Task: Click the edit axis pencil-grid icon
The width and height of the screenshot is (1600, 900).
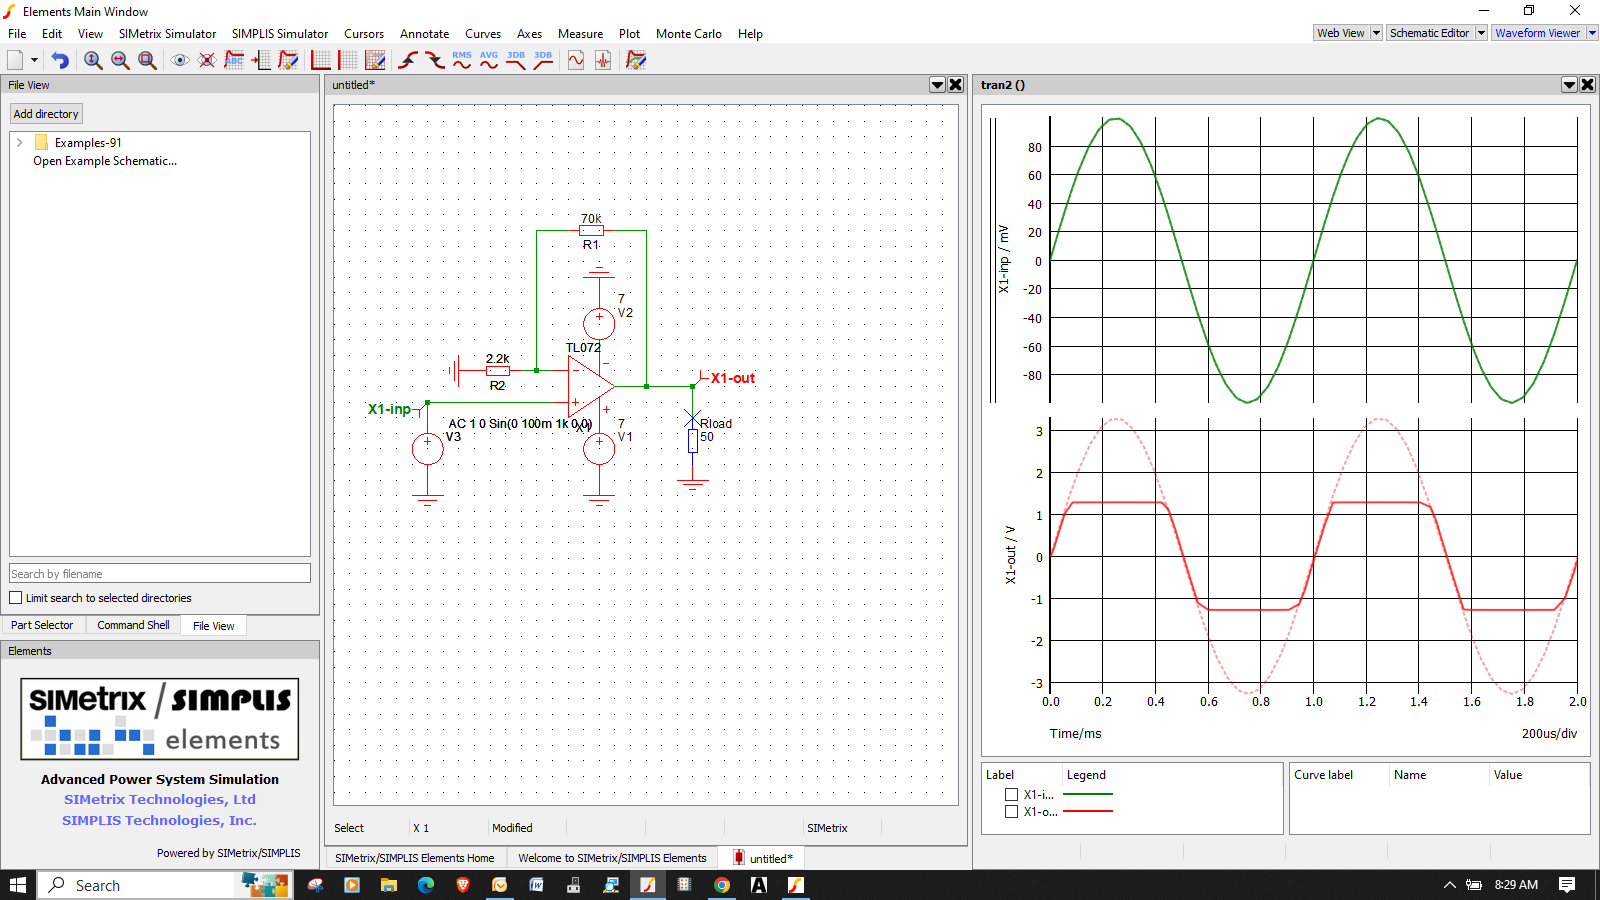Action: 375,60
